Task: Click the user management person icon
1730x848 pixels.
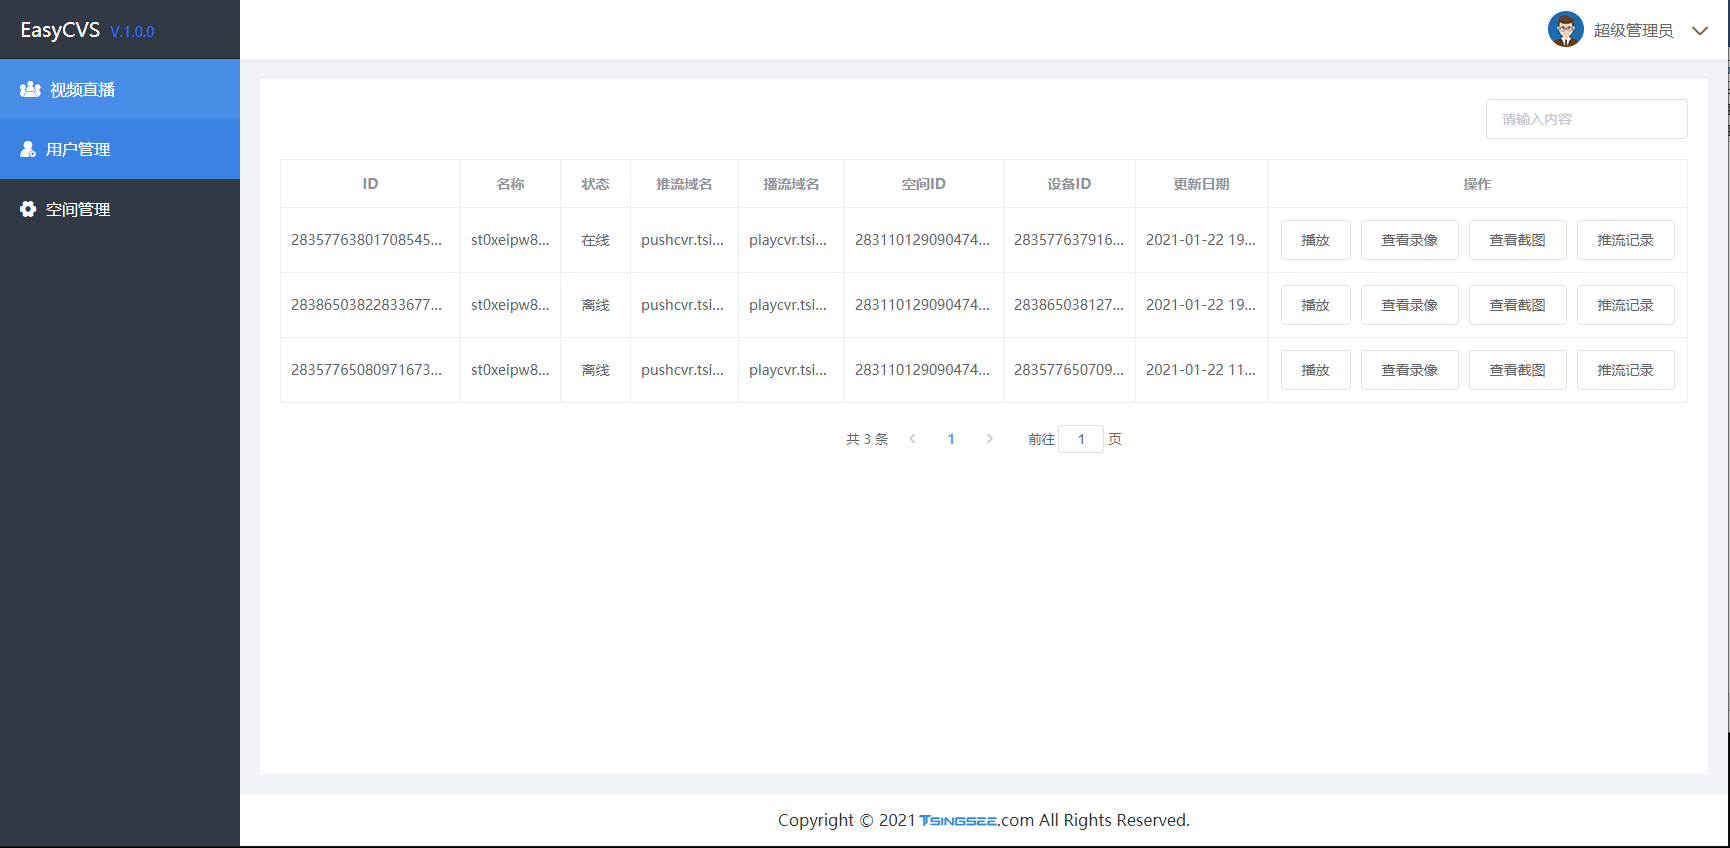Action: point(28,149)
